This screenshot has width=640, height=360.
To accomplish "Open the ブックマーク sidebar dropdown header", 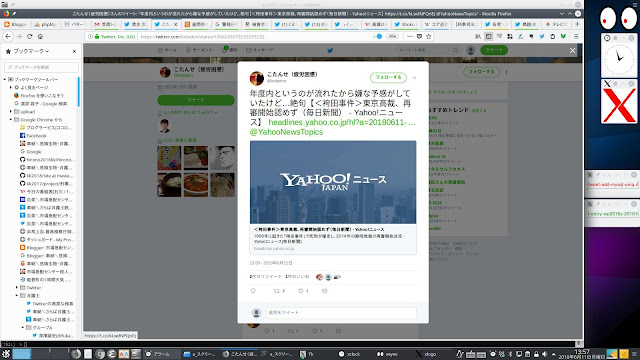I will (x=27, y=51).
